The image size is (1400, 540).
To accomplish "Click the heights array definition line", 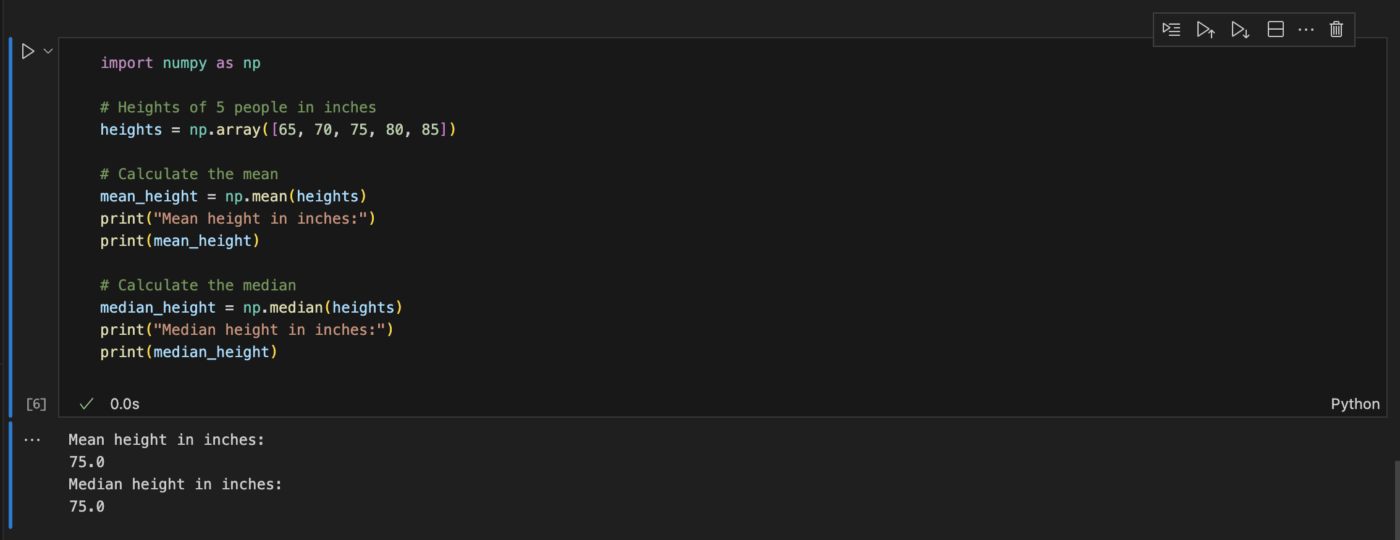I will click(277, 130).
